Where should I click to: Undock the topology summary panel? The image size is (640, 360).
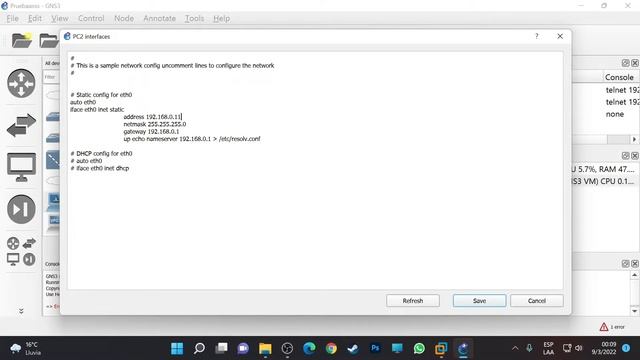tap(625, 63)
